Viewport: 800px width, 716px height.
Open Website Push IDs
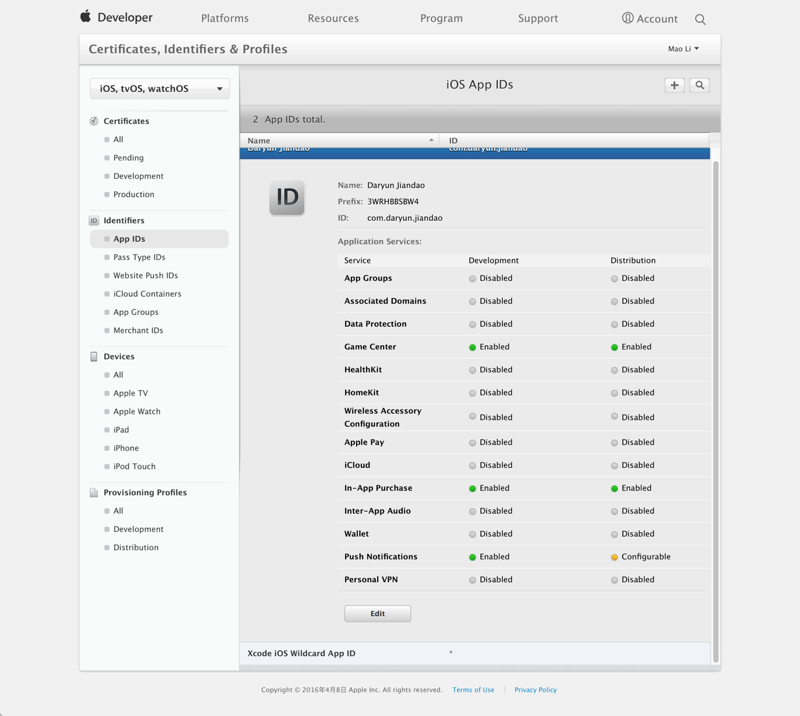click(145, 276)
